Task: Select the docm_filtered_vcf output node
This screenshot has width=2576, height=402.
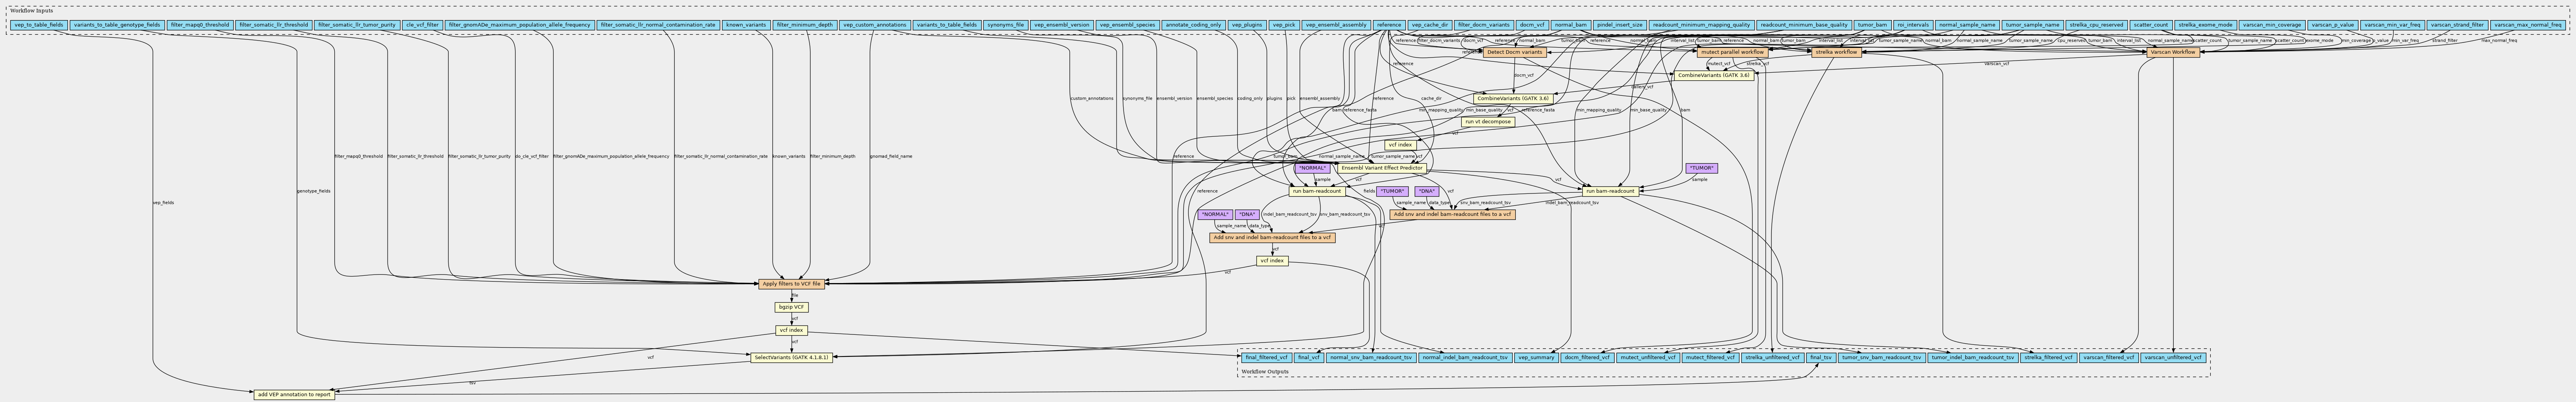Action: [x=1587, y=357]
